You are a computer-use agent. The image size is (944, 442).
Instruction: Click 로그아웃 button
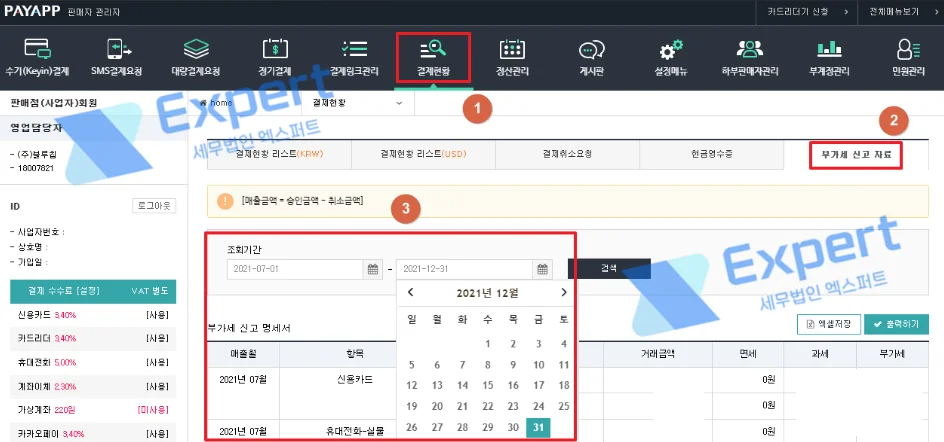pos(154,206)
